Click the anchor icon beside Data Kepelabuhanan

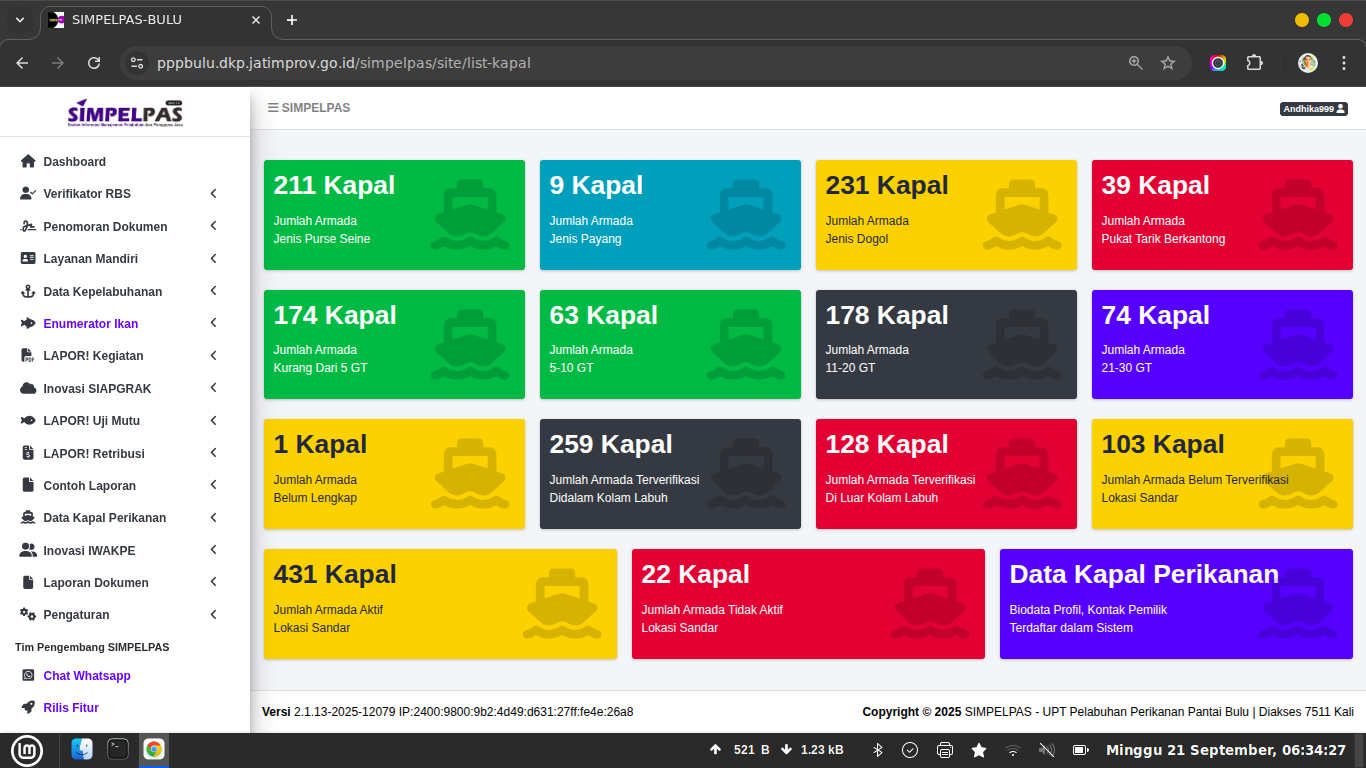coord(28,292)
